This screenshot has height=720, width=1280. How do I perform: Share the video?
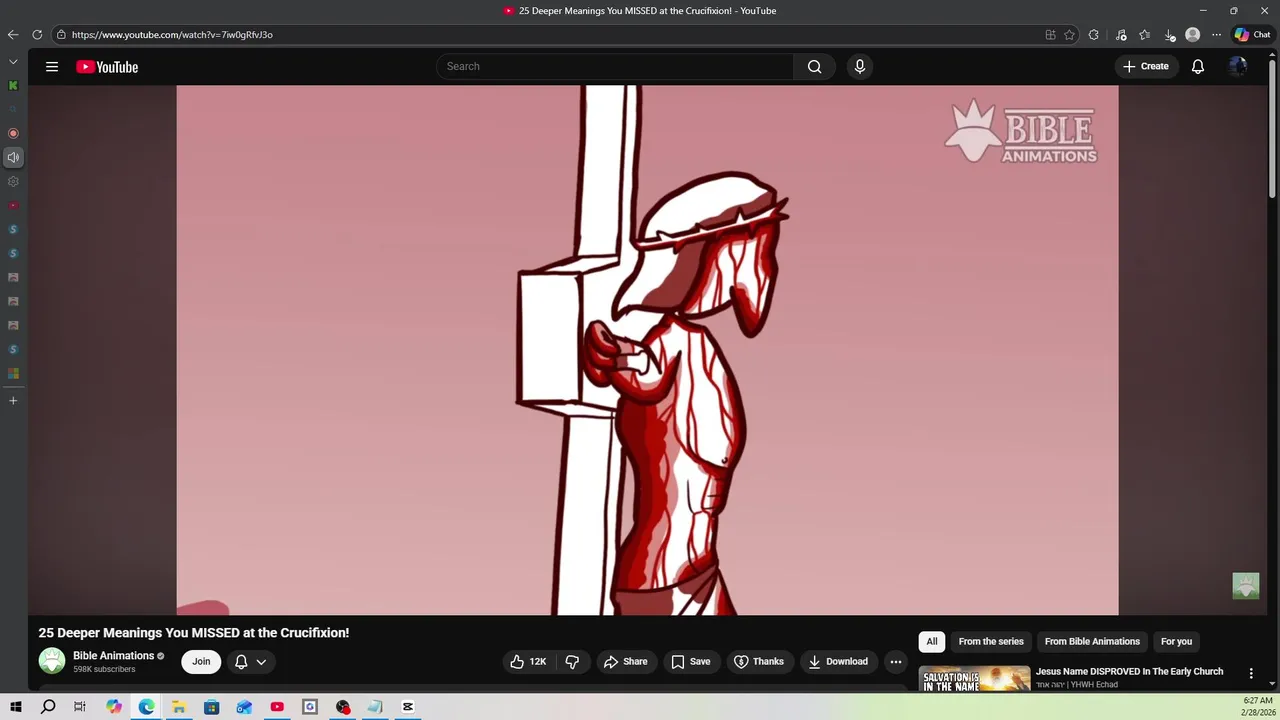[x=625, y=662]
